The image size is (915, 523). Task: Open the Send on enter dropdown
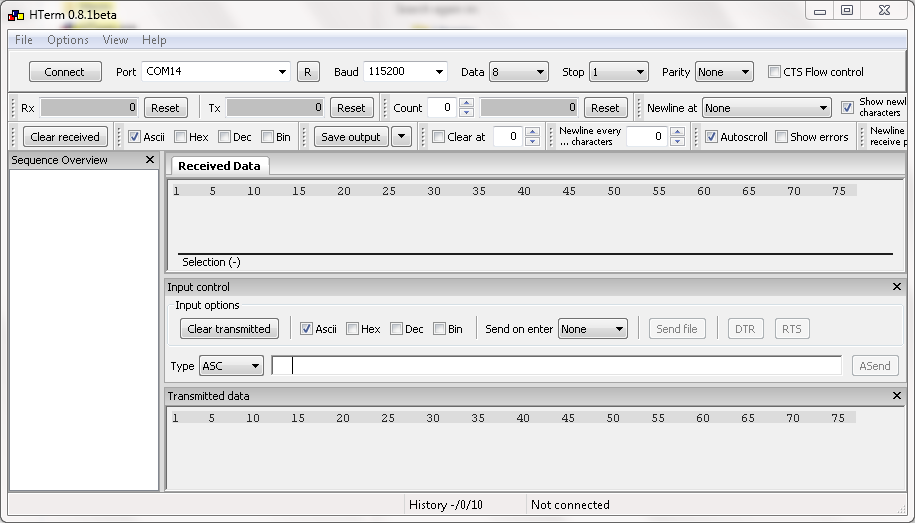click(x=592, y=329)
